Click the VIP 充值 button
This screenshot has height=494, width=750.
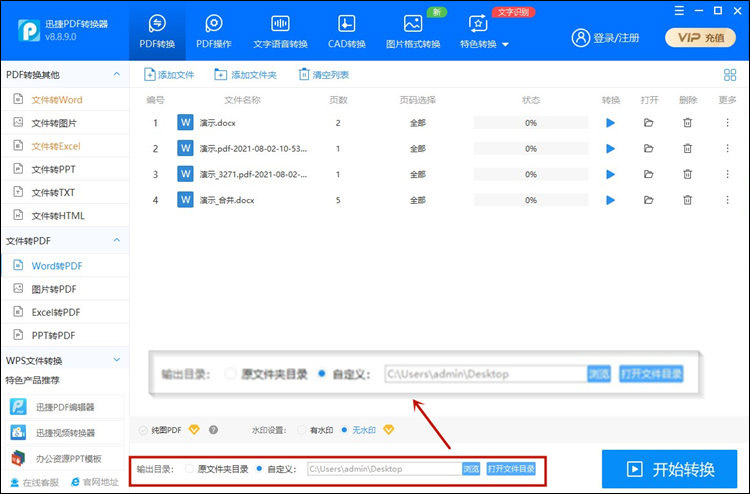[700, 38]
